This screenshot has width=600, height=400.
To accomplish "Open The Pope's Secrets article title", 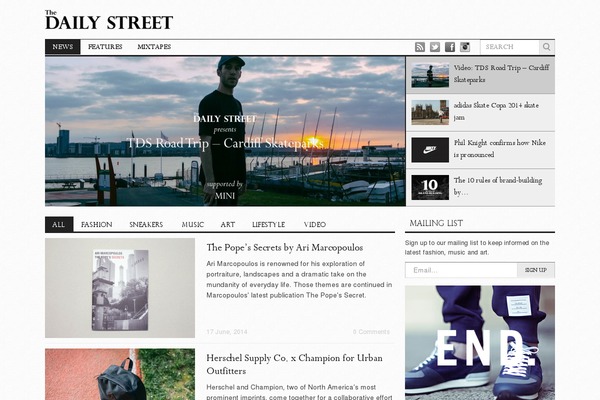I will coord(285,248).
